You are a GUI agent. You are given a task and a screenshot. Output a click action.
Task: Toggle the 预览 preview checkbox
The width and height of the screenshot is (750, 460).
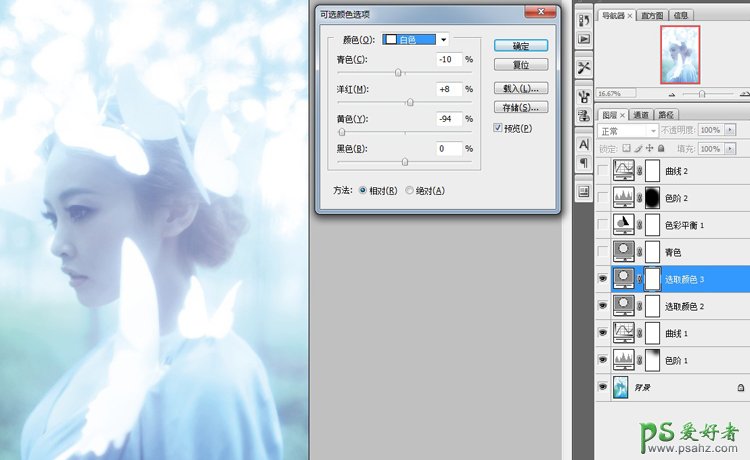coord(499,128)
